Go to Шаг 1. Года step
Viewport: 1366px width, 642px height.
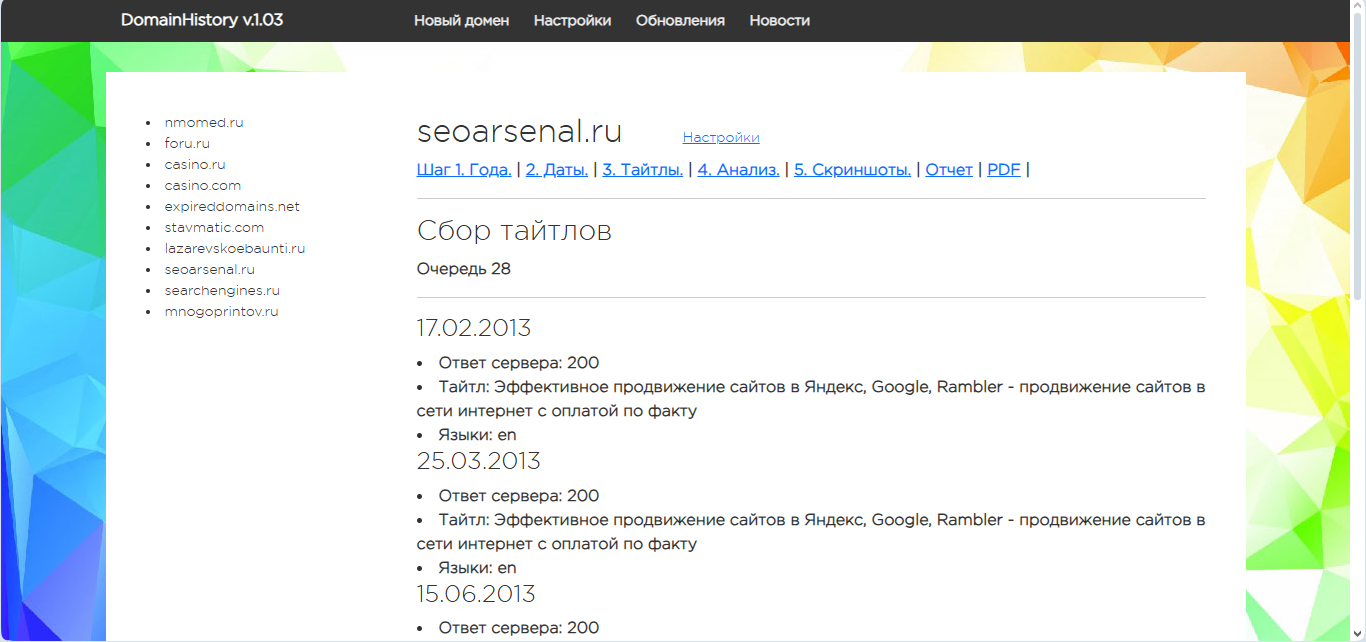pyautogui.click(x=464, y=170)
